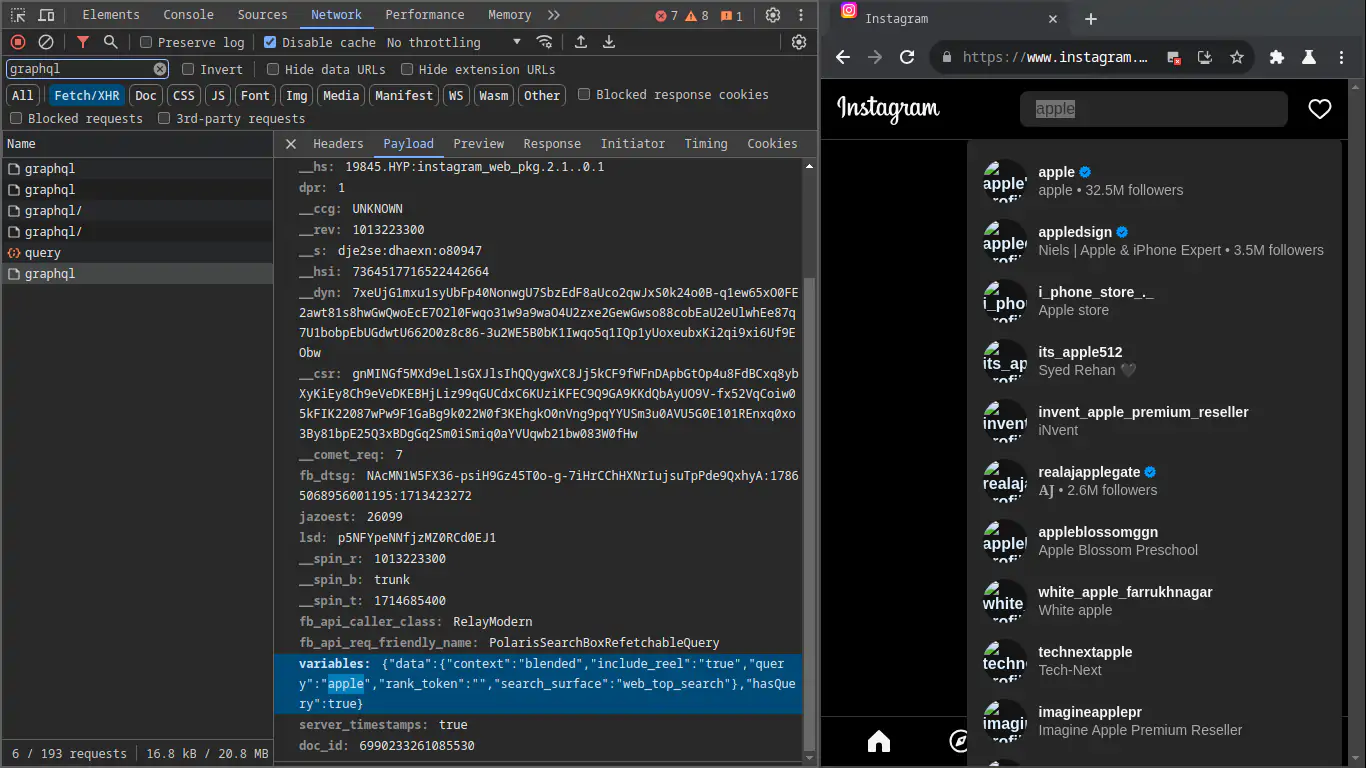Open network conditions wifi icon

coord(544,42)
